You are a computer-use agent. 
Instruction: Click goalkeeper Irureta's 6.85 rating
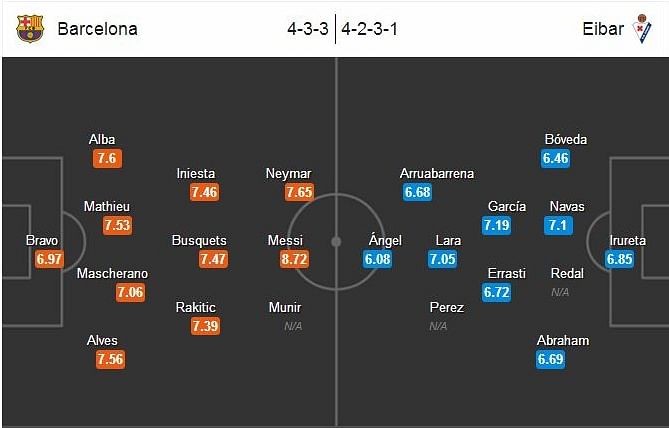620,259
